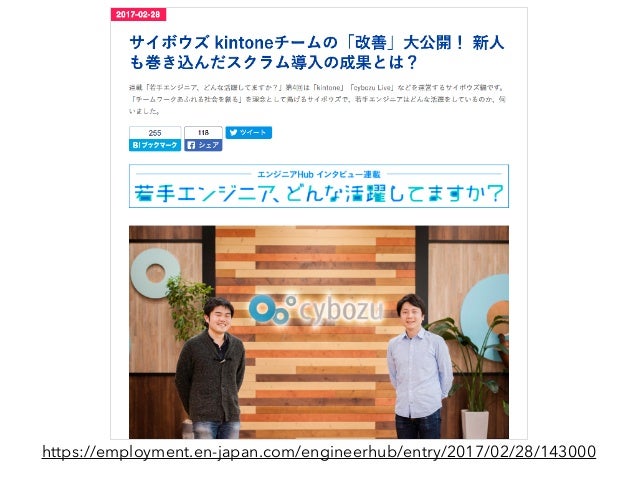Click the 255 bookmark count box
The width and height of the screenshot is (638, 479).
coord(155,133)
